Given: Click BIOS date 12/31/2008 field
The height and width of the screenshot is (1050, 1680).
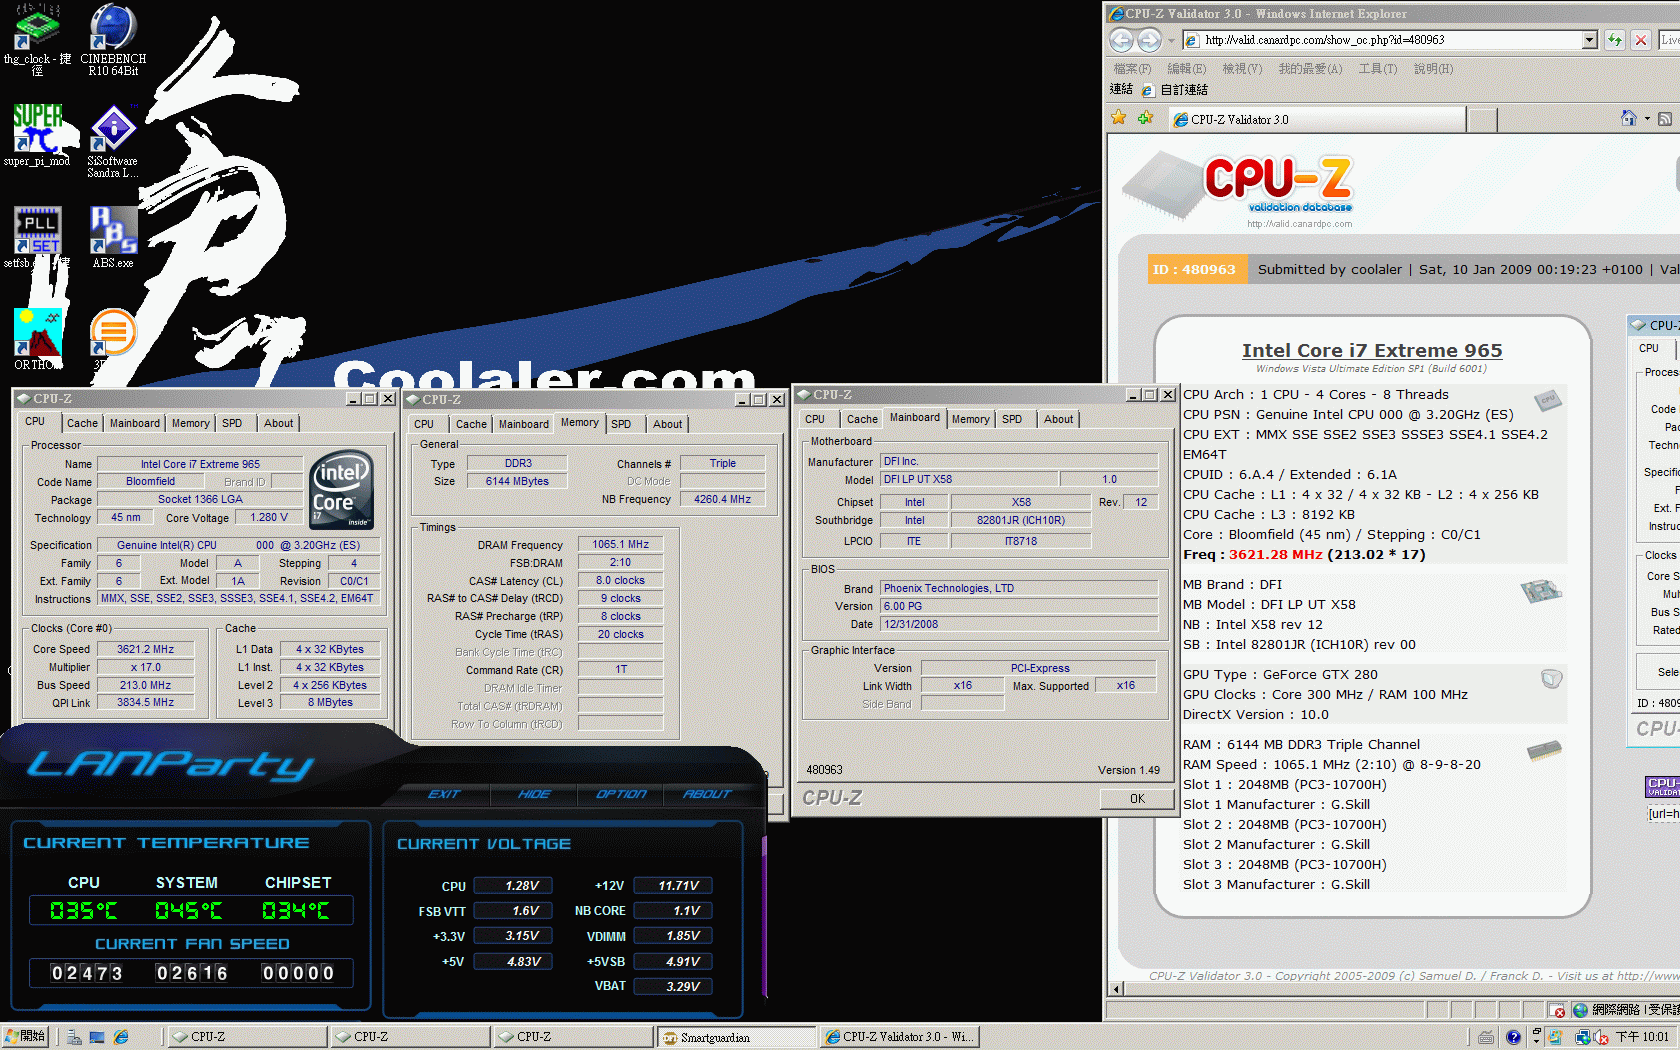Looking at the screenshot, I should pos(1019,624).
